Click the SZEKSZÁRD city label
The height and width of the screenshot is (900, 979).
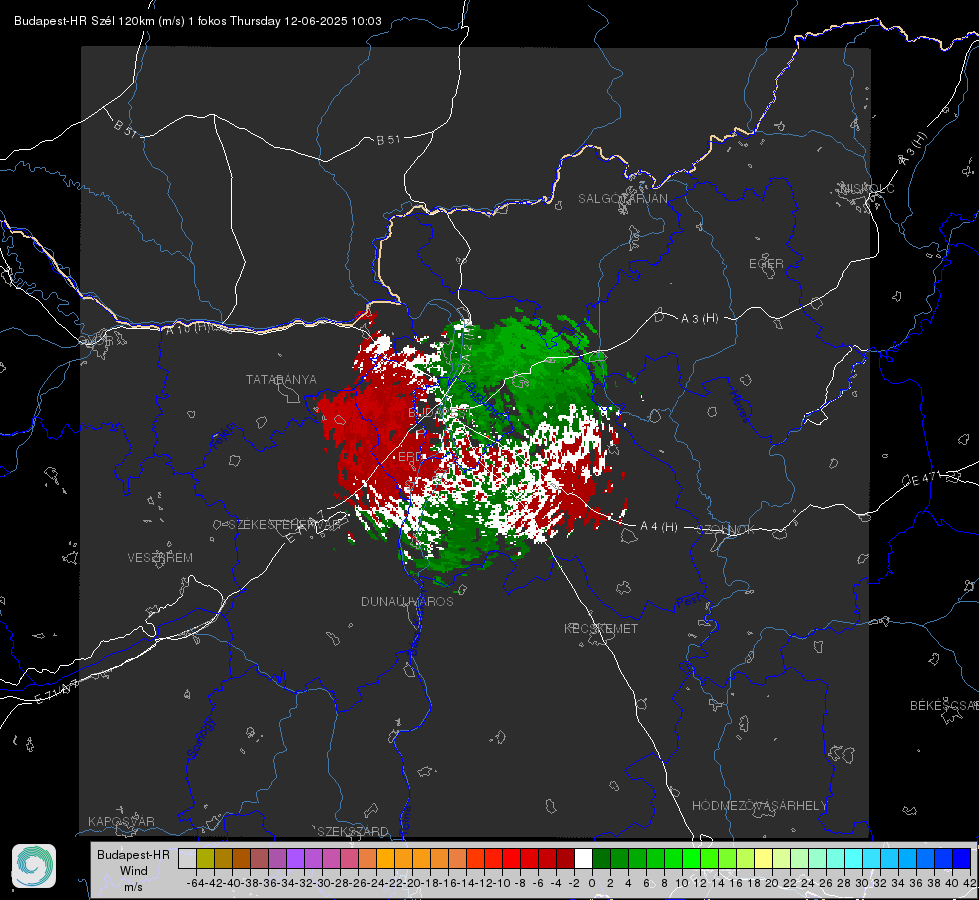point(353,831)
